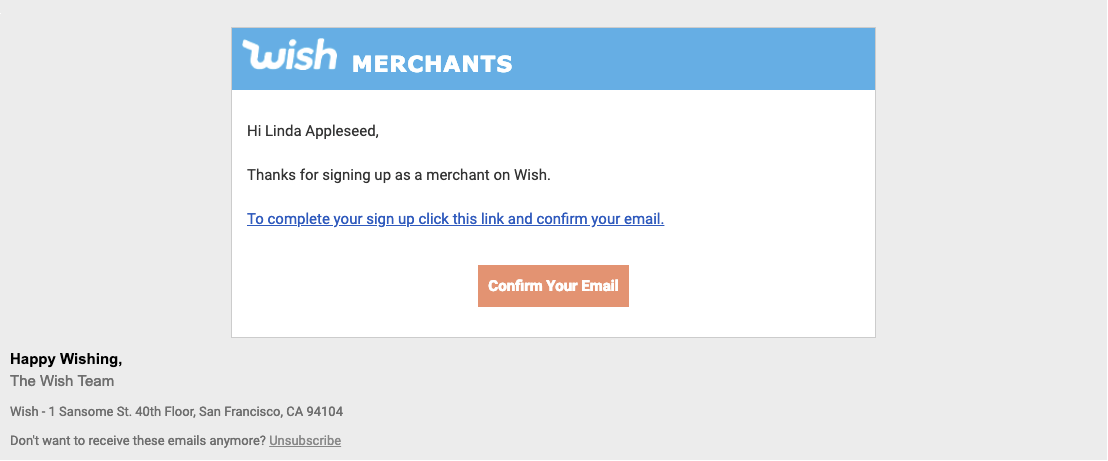Click the Confirm Your Email button
This screenshot has width=1108, height=461.
tap(553, 286)
